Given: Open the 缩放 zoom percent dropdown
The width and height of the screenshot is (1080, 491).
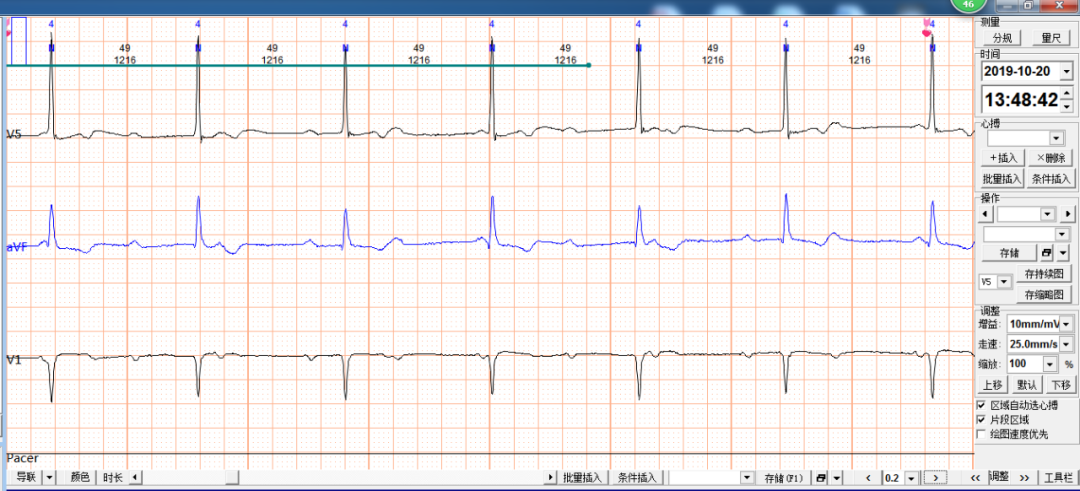Looking at the screenshot, I should (1050, 364).
